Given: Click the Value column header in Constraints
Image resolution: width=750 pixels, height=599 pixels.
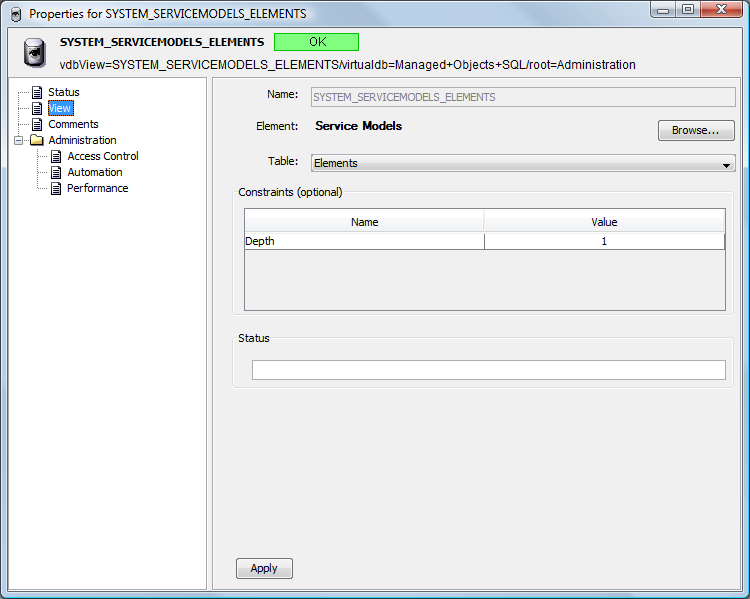Looking at the screenshot, I should pos(605,222).
